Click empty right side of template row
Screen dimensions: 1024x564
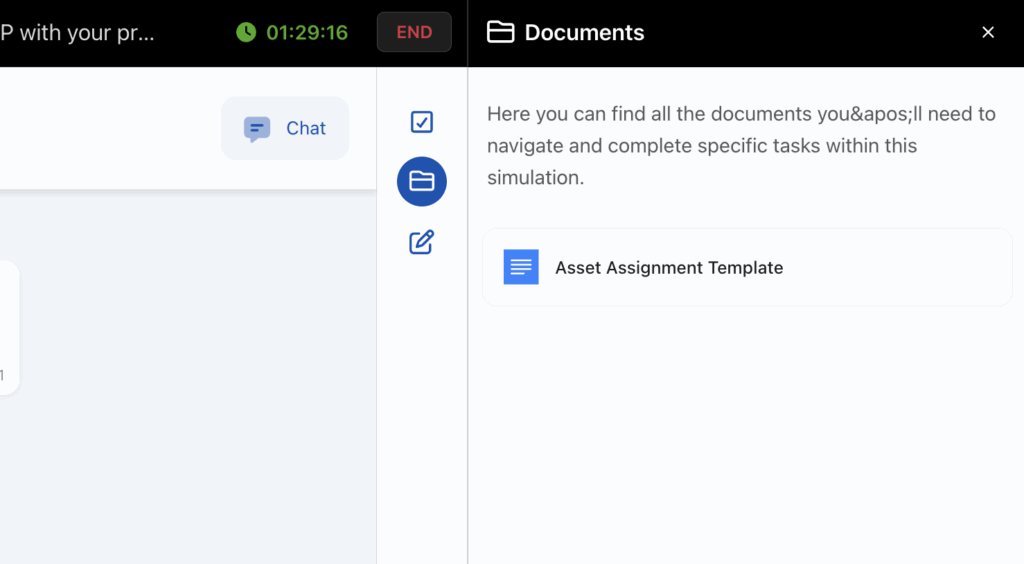[x=900, y=267]
